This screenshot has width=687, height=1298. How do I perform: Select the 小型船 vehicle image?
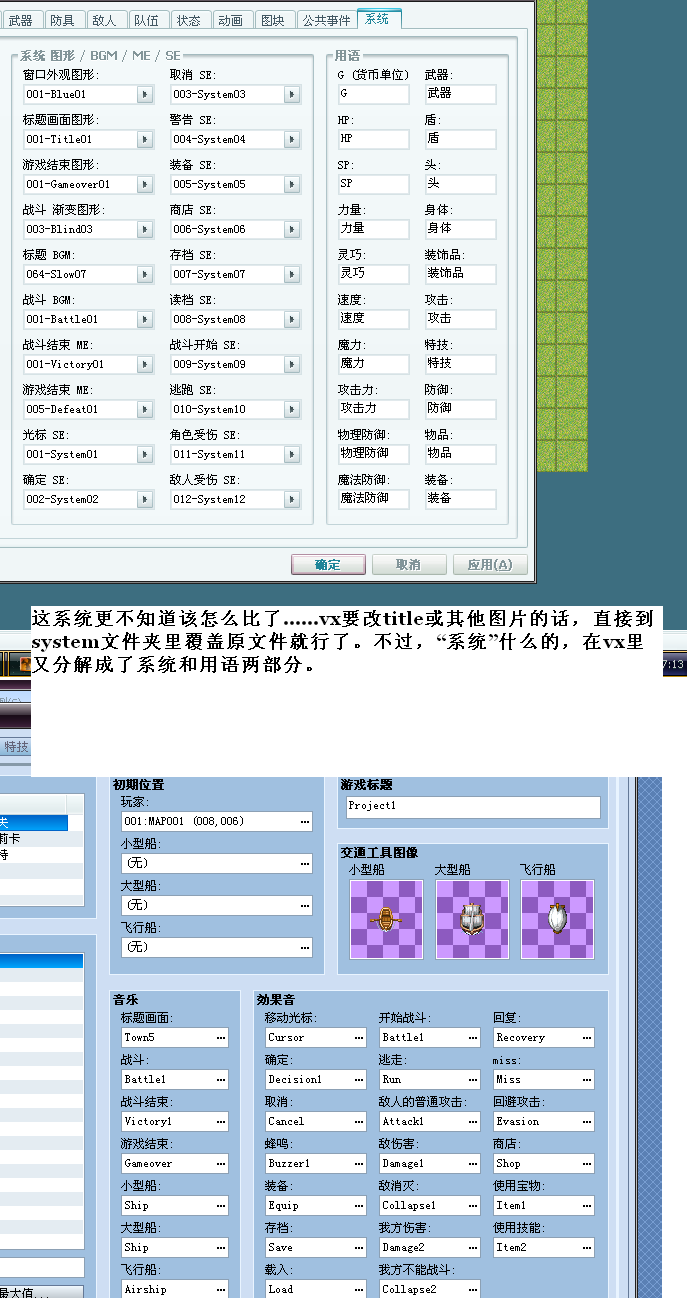coord(386,918)
